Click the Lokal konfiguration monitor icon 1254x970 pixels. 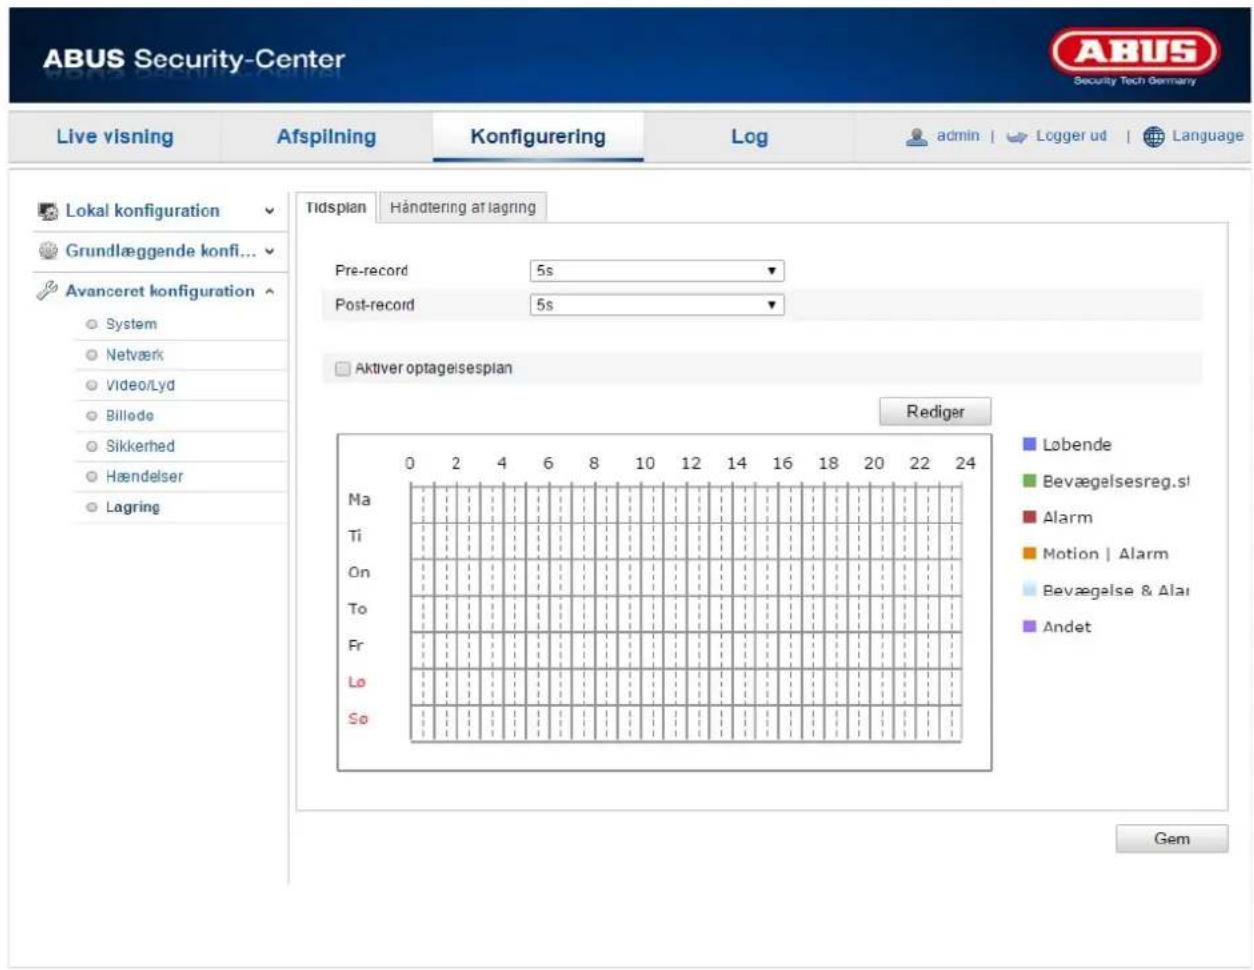click(47, 211)
